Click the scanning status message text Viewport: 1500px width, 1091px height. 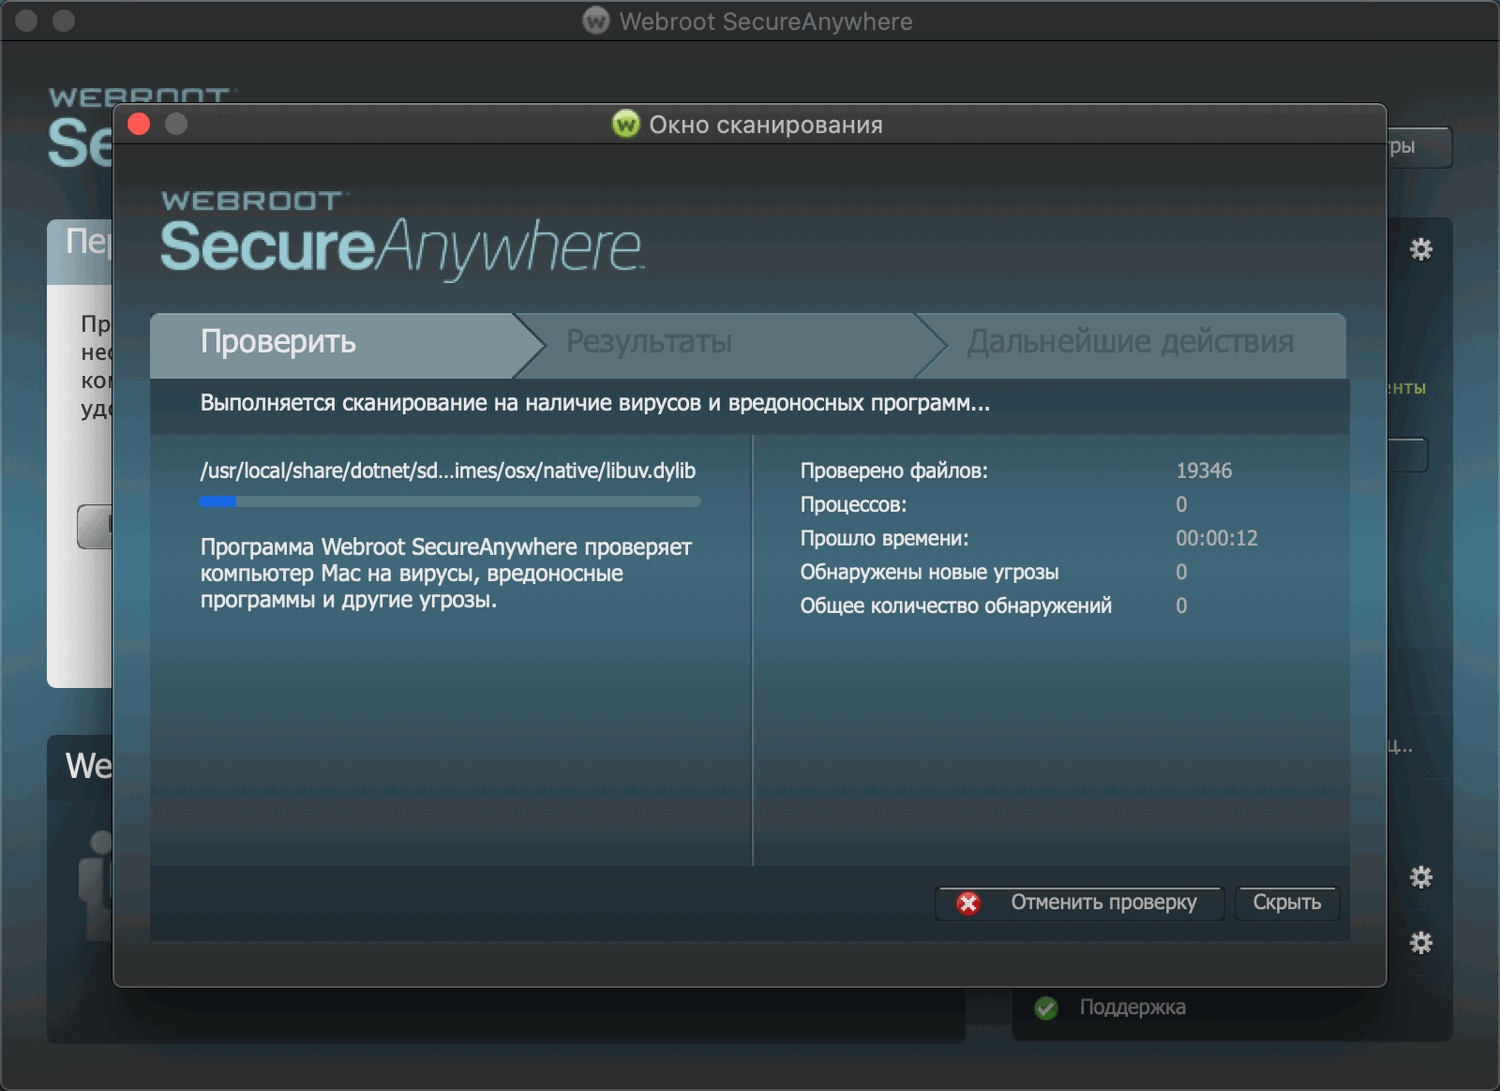click(595, 404)
